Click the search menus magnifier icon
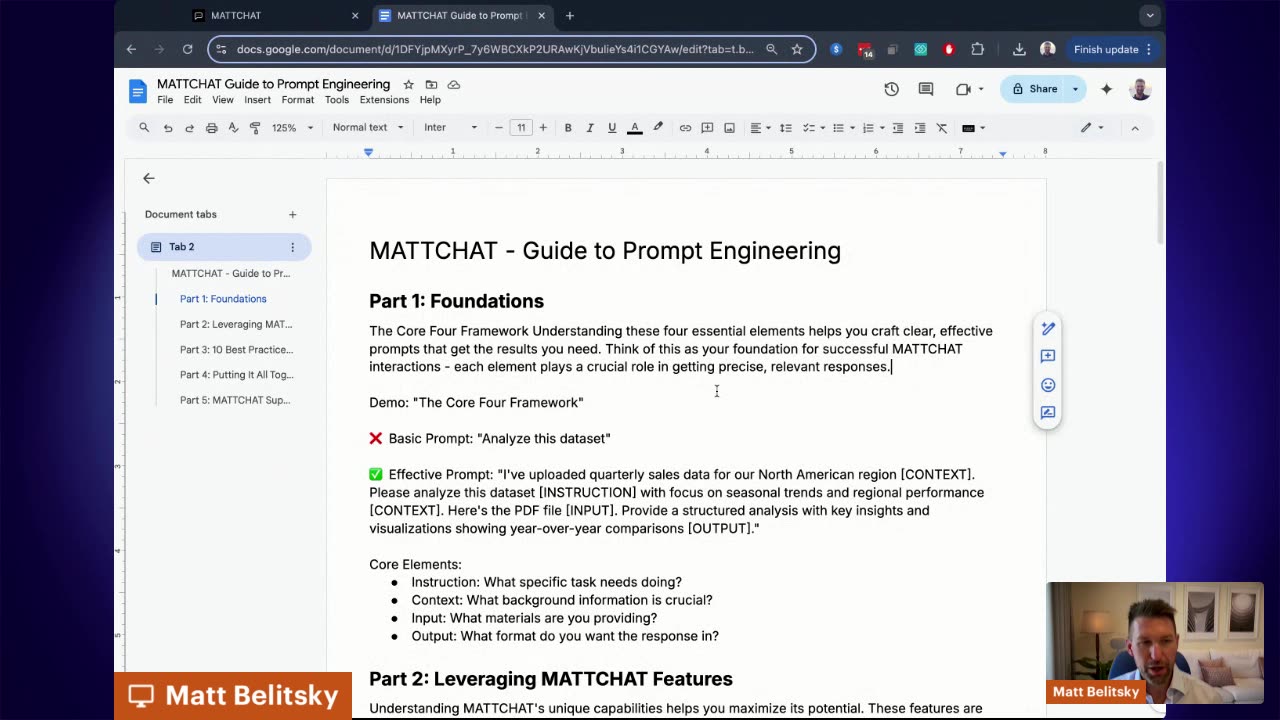Screen dimensions: 1280x720 pos(144,128)
